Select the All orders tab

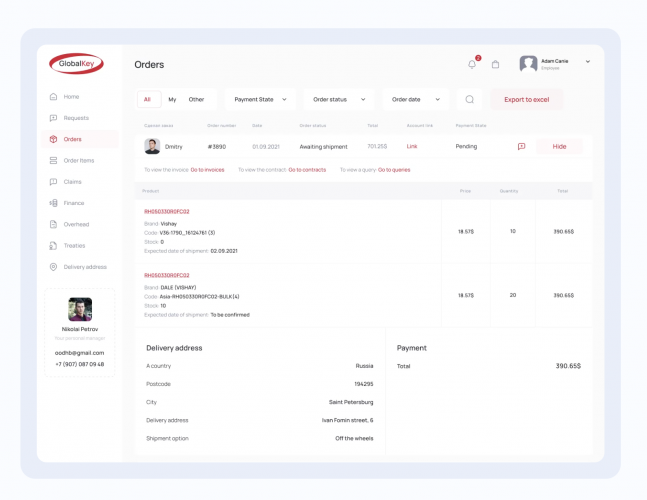pyautogui.click(x=149, y=99)
